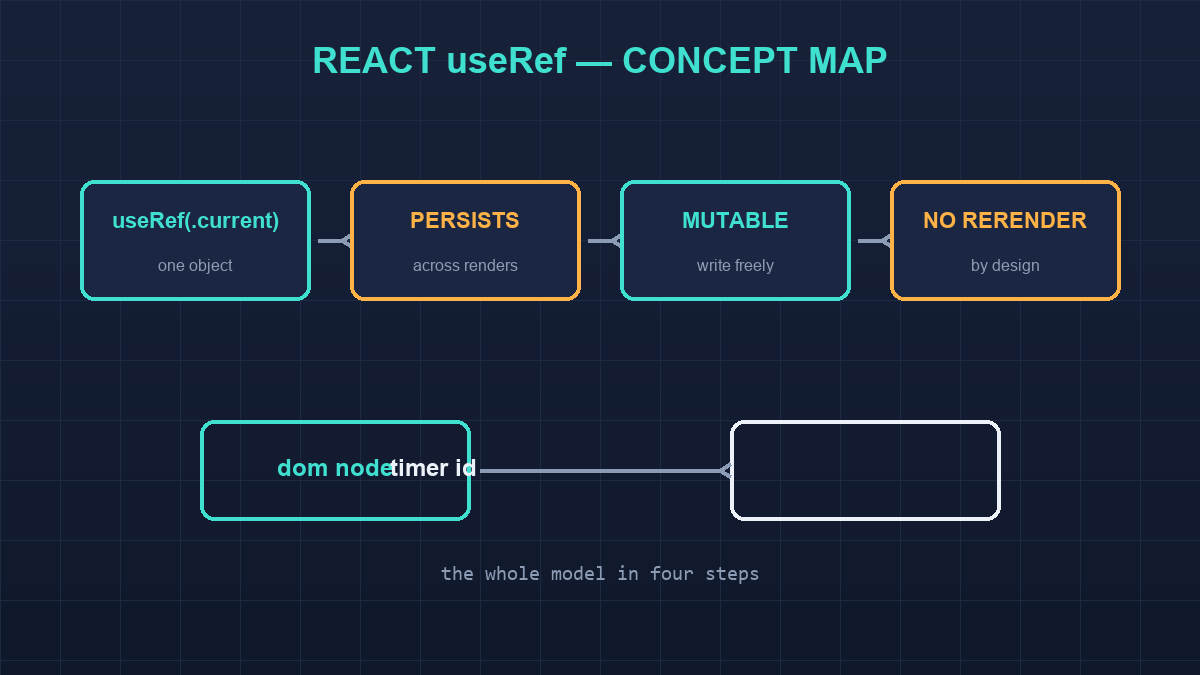Select the 'across renders' subtitle

coord(465,266)
